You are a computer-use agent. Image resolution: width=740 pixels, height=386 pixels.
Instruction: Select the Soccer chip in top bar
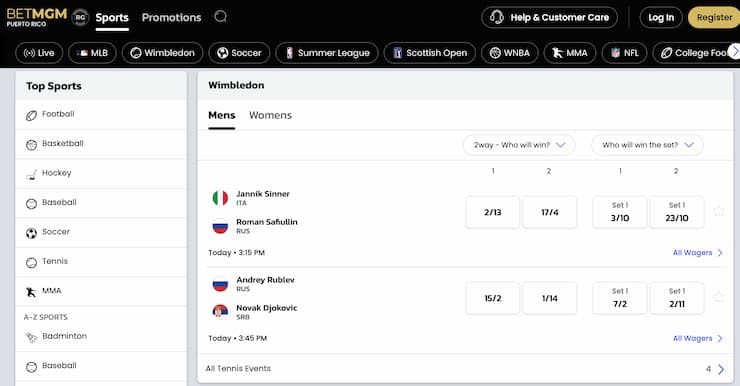point(239,53)
